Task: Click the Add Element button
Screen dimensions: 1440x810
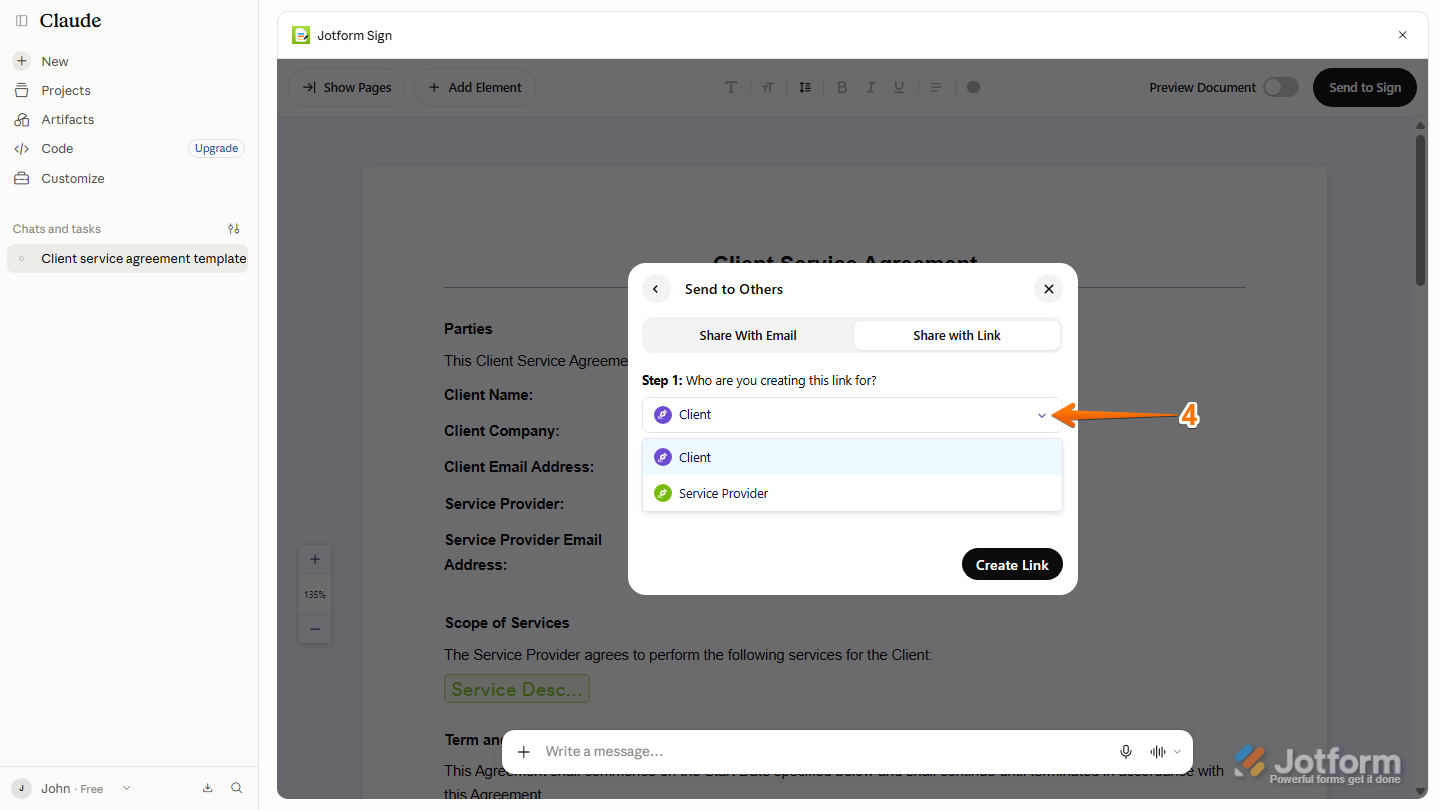Action: click(474, 87)
